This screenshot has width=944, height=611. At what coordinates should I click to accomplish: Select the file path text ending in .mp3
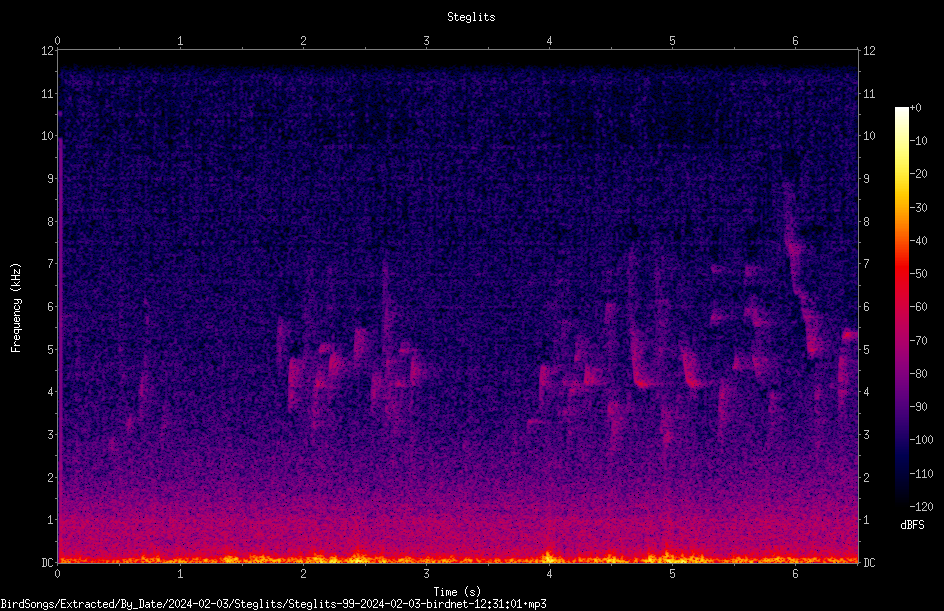click(x=273, y=604)
